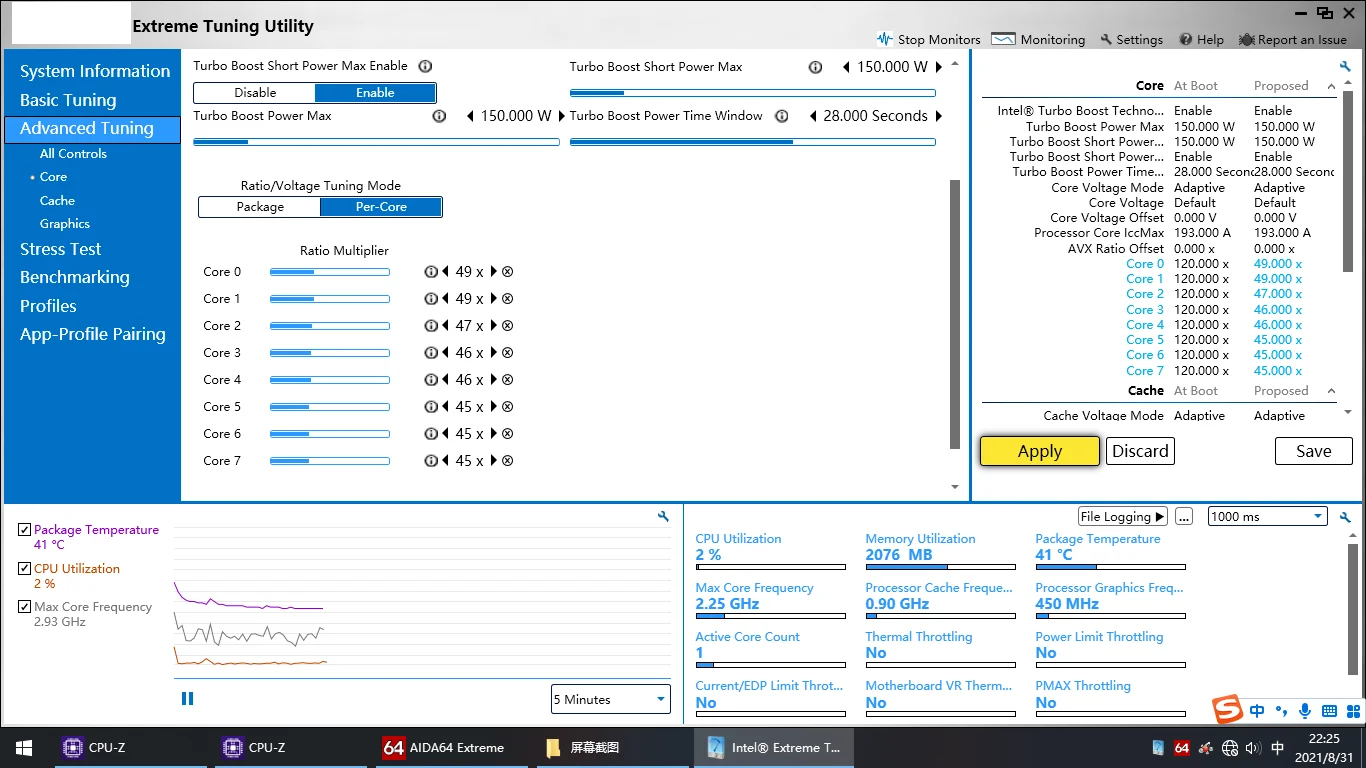Click info icon beside Turbo Boost Power Max
1366x768 pixels.
pos(439,116)
